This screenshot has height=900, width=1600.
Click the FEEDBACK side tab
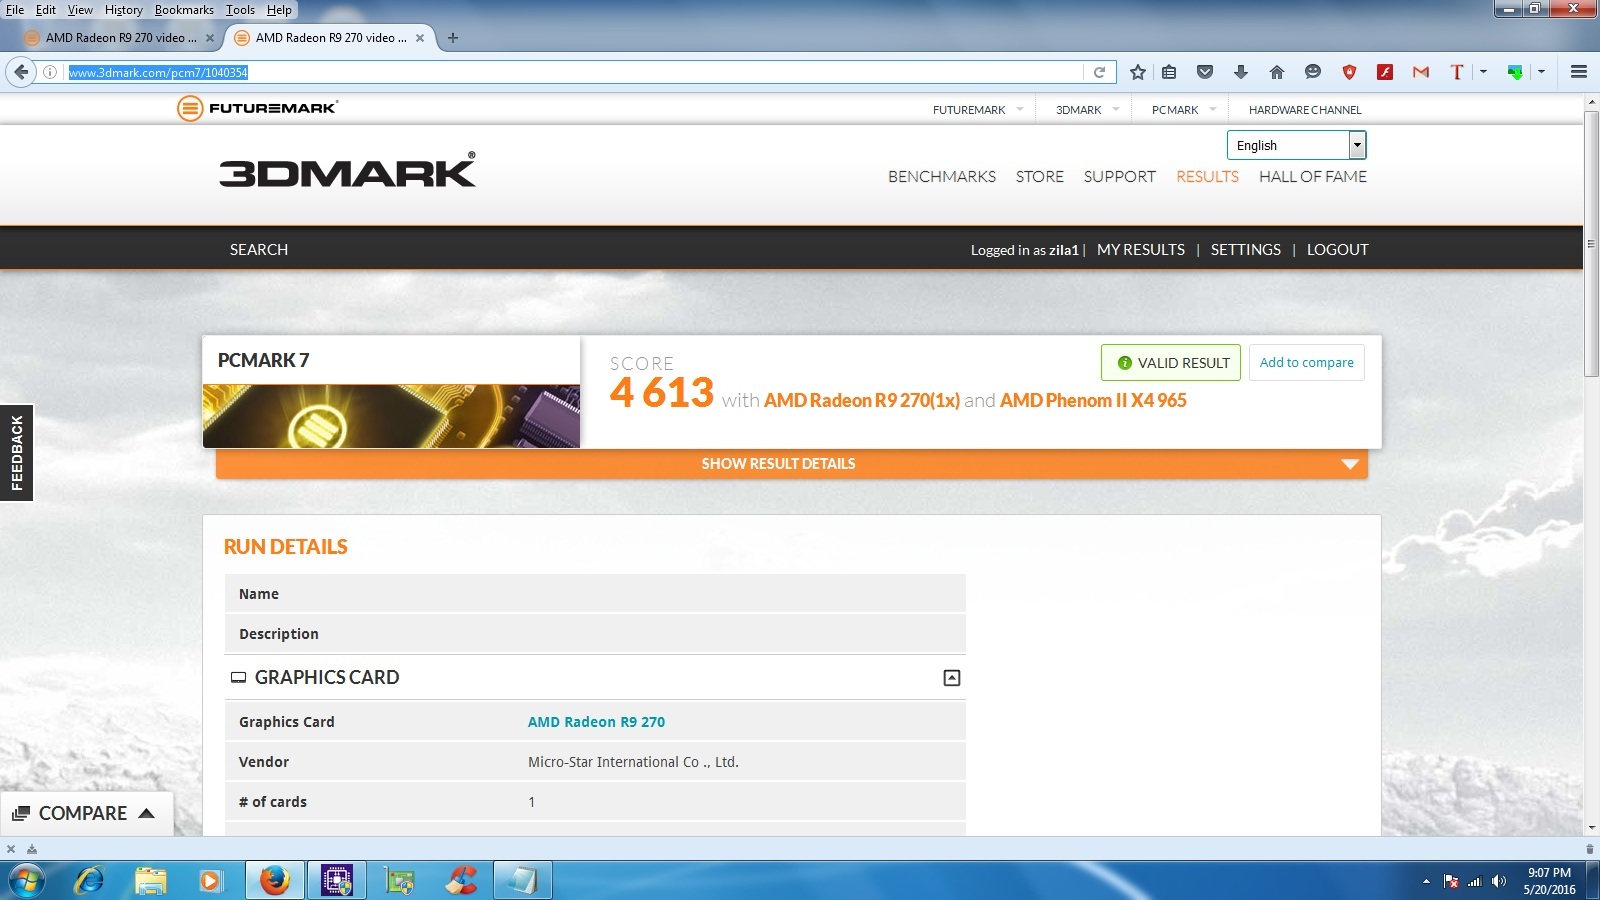tap(17, 453)
